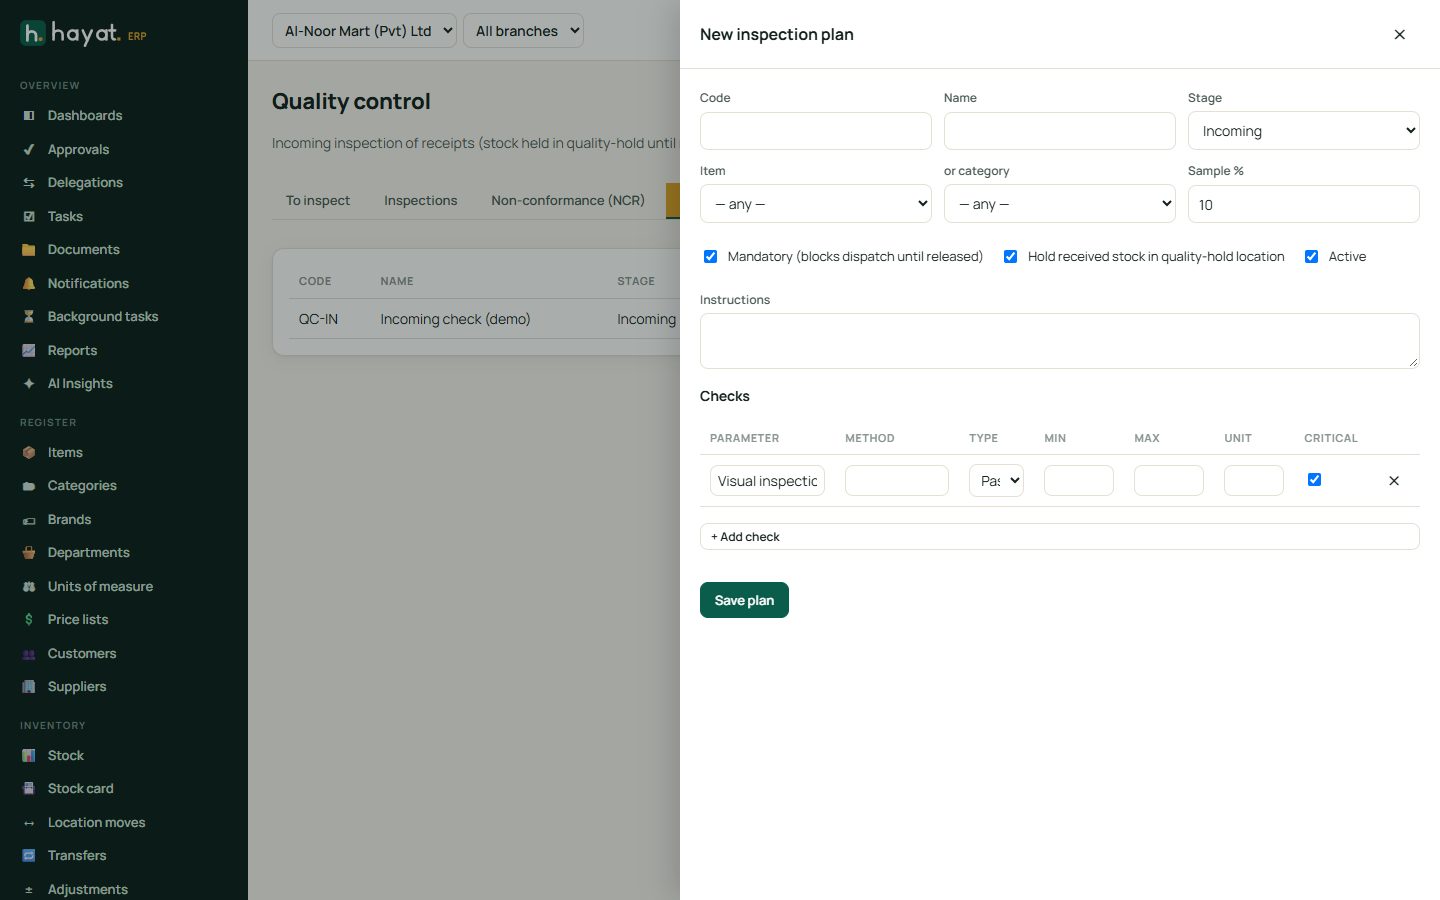Click the Instructions text area

tap(1060, 341)
